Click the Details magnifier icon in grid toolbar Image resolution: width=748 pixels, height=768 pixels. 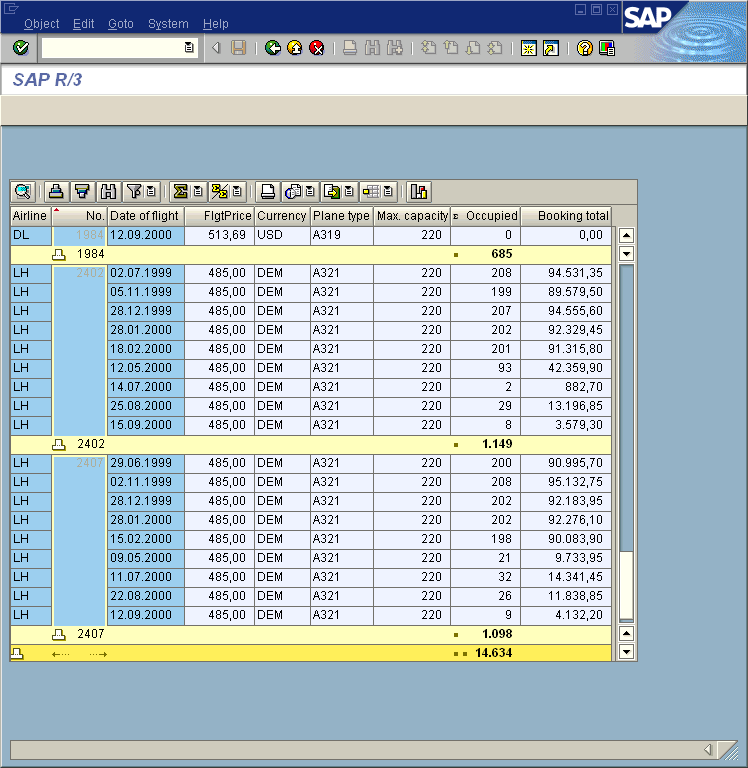(23, 192)
